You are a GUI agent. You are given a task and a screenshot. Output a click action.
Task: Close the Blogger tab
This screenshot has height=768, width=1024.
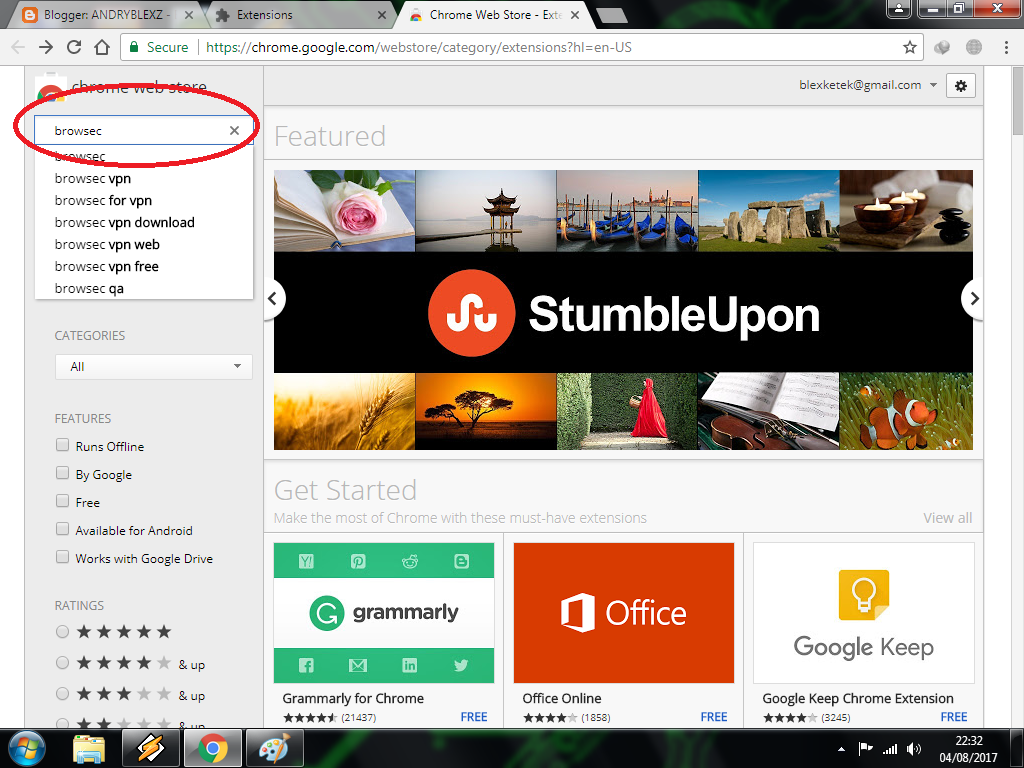click(189, 14)
